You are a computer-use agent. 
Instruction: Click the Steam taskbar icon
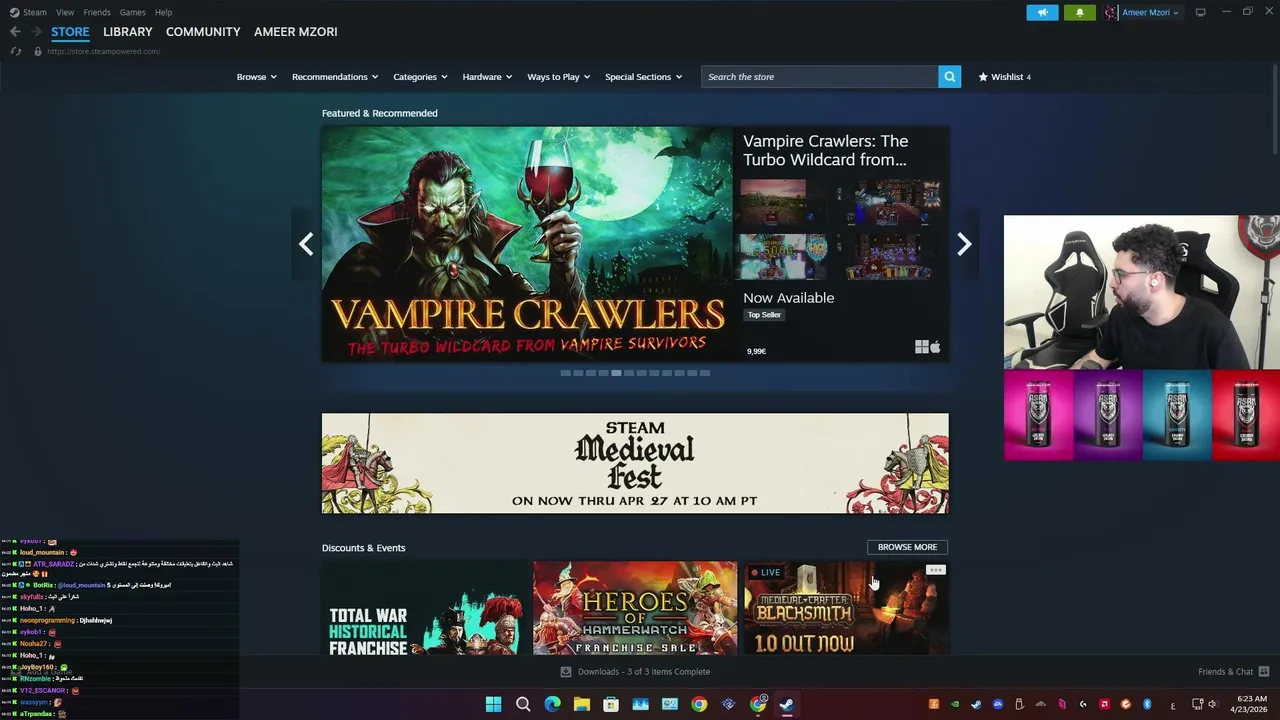[x=787, y=704]
